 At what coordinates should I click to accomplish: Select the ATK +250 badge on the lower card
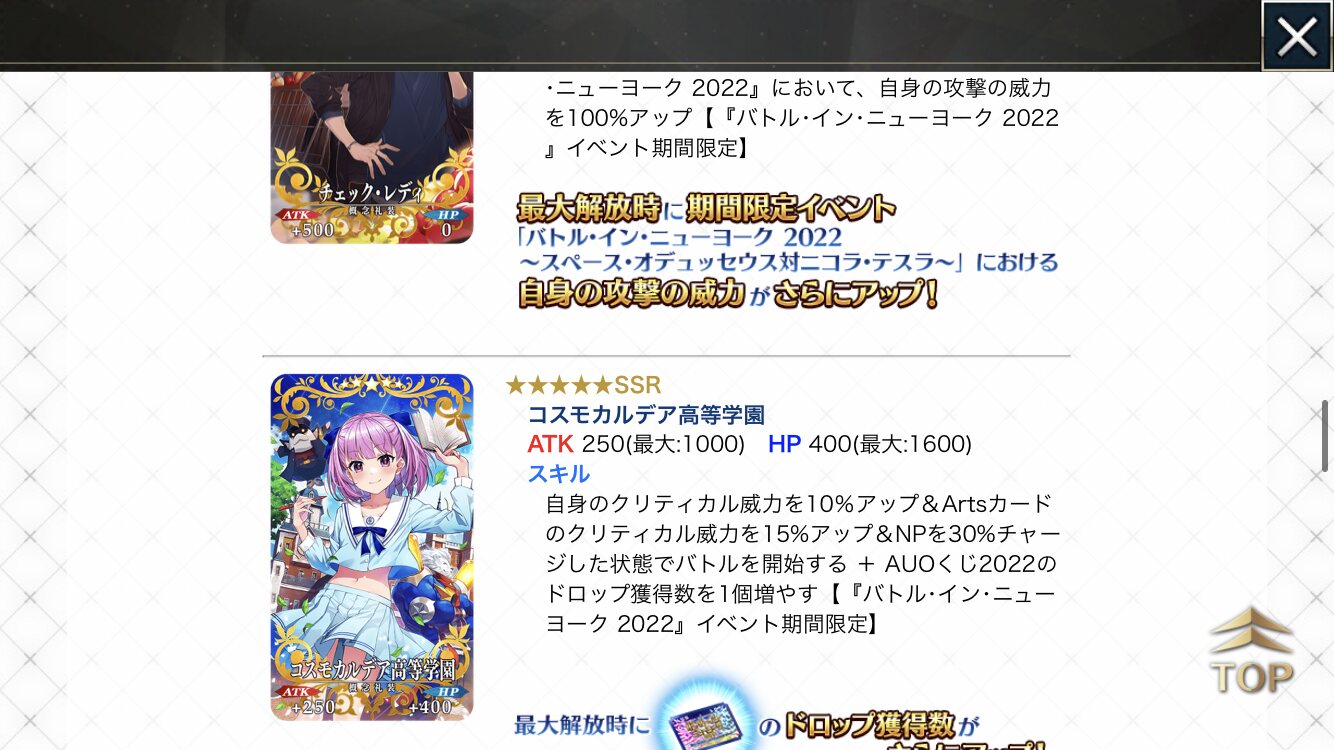pos(308,701)
